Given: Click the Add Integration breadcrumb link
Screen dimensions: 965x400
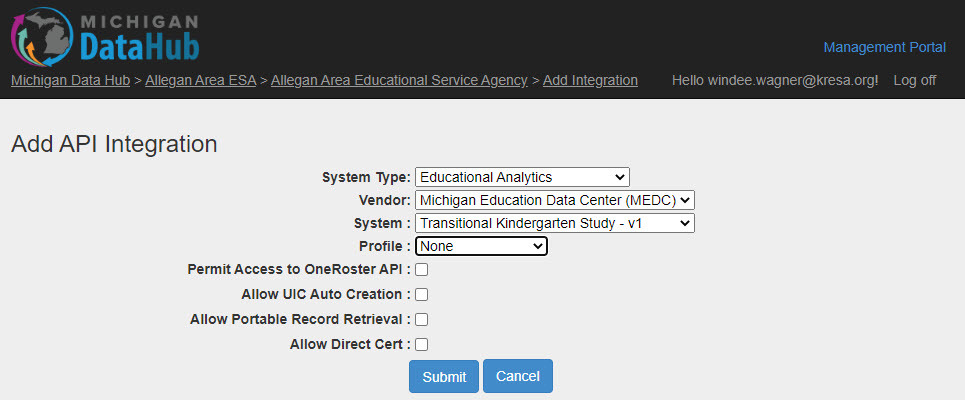Looking at the screenshot, I should [x=590, y=80].
